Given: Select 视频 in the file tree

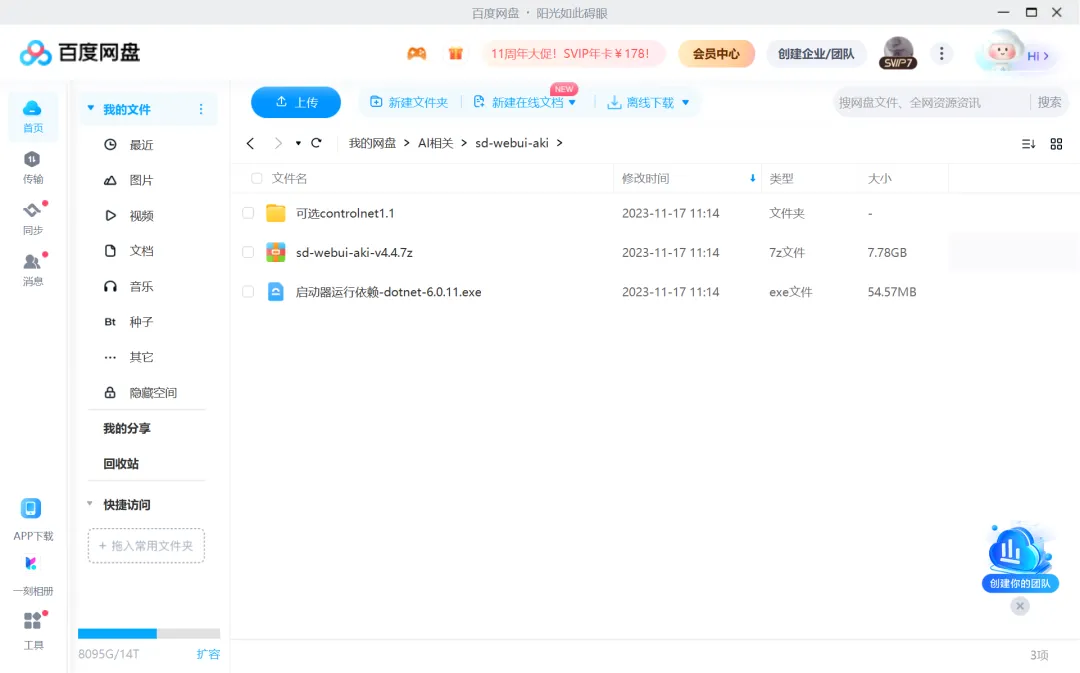Looking at the screenshot, I should (x=141, y=216).
